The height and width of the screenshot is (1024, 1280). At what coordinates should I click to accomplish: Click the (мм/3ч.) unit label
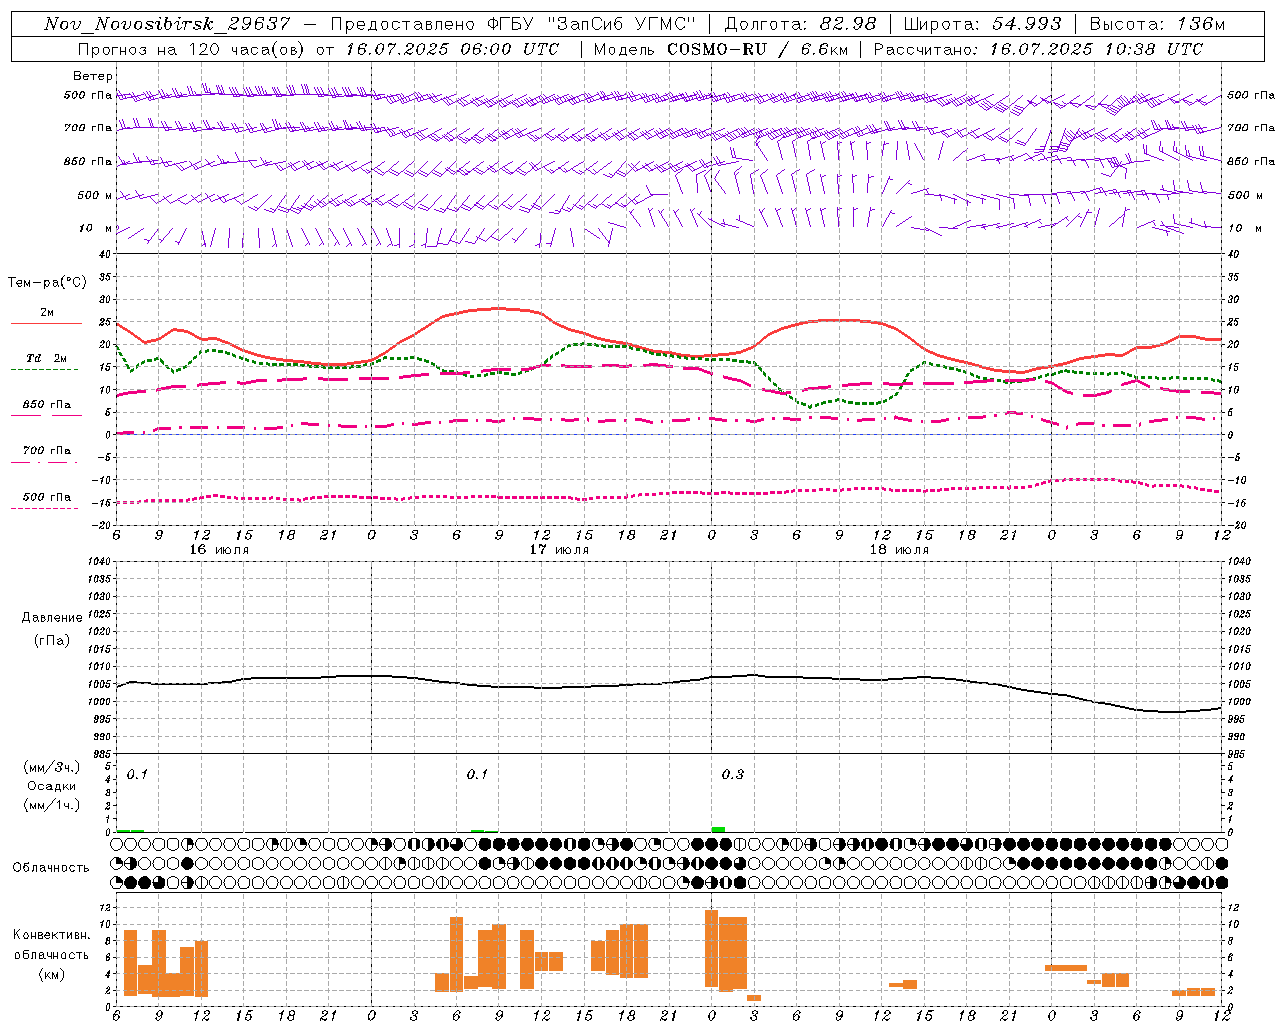coord(52,768)
